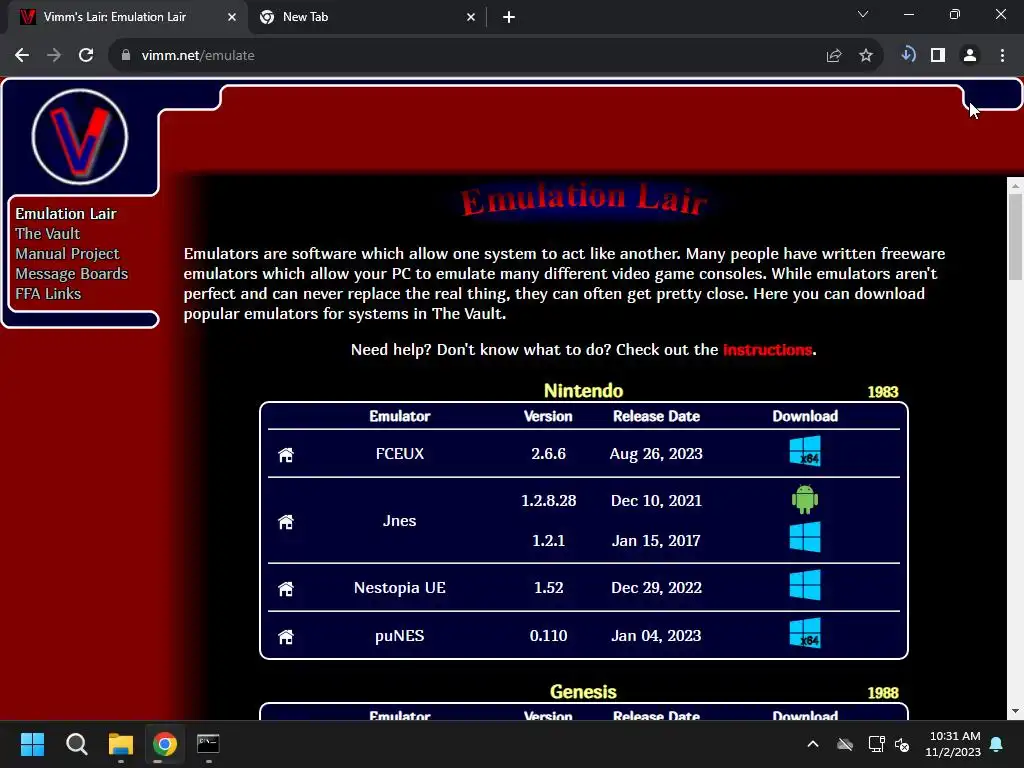Bookmark this page with star icon
This screenshot has height=768, width=1024.
[x=866, y=56]
